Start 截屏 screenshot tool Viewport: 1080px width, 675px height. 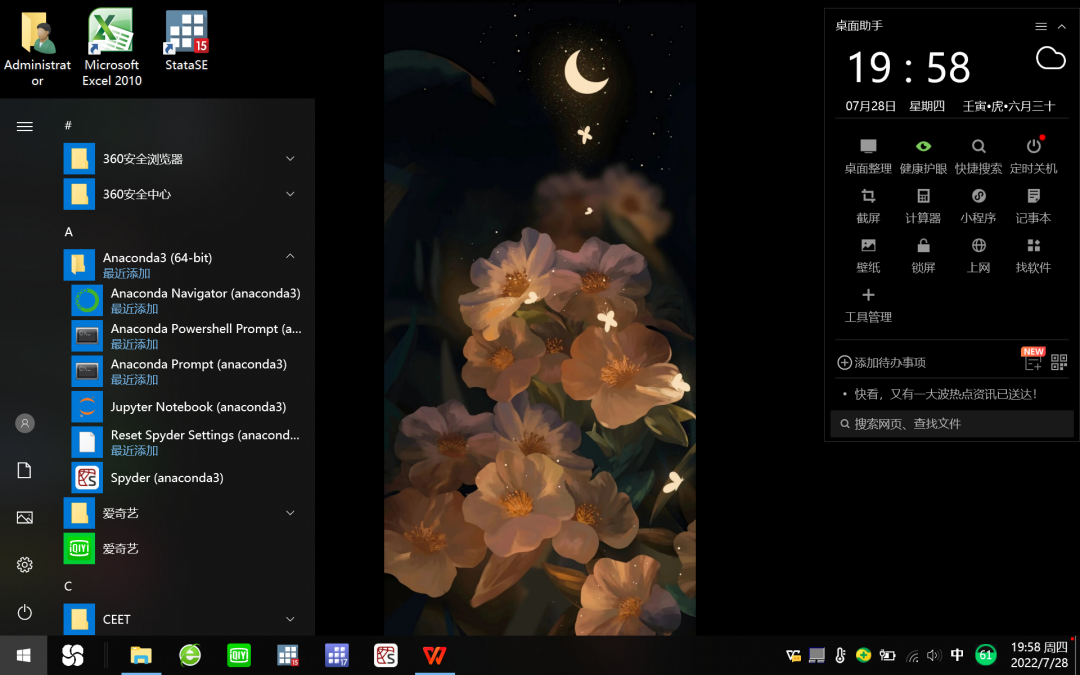868,206
